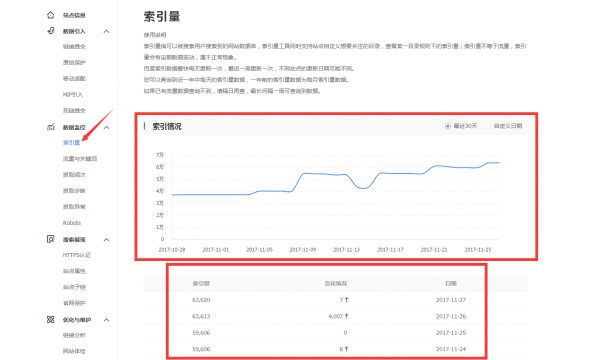The height and width of the screenshot is (360, 600).
Task: Open 站点信息 in the sidebar
Action: pyautogui.click(x=74, y=15)
